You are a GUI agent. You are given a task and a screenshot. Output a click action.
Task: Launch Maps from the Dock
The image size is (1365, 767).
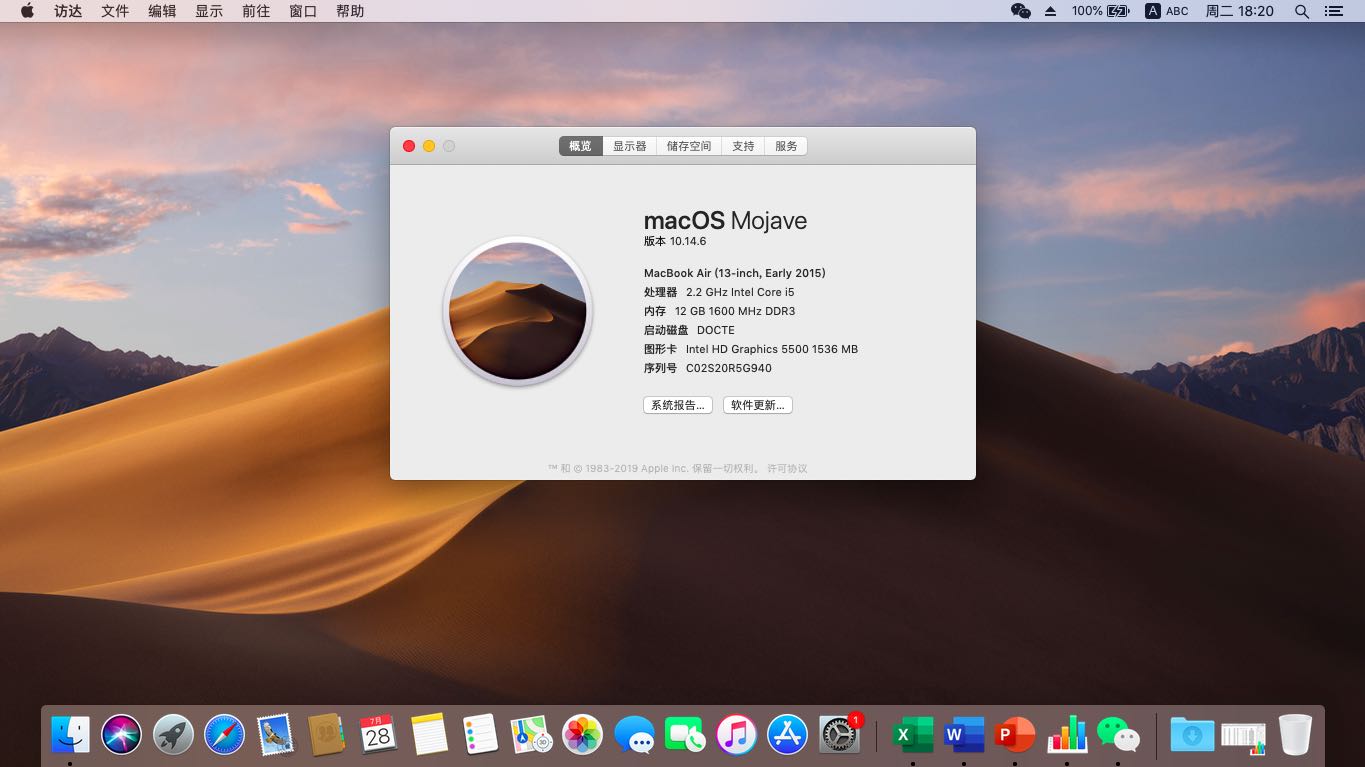coord(531,735)
